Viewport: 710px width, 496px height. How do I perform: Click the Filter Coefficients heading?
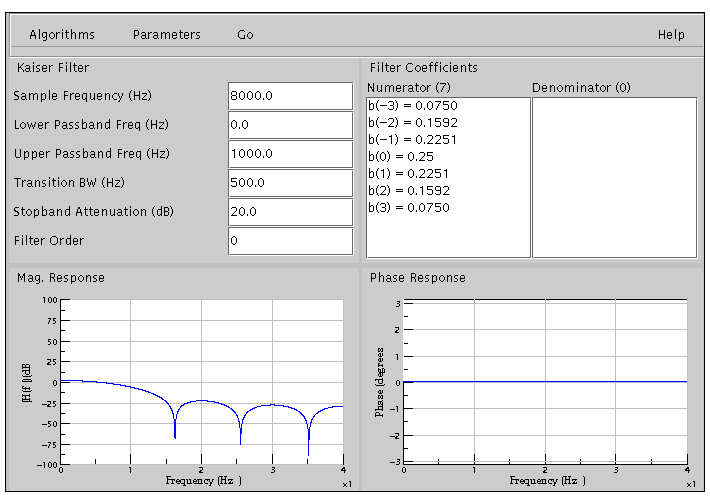coord(423,68)
